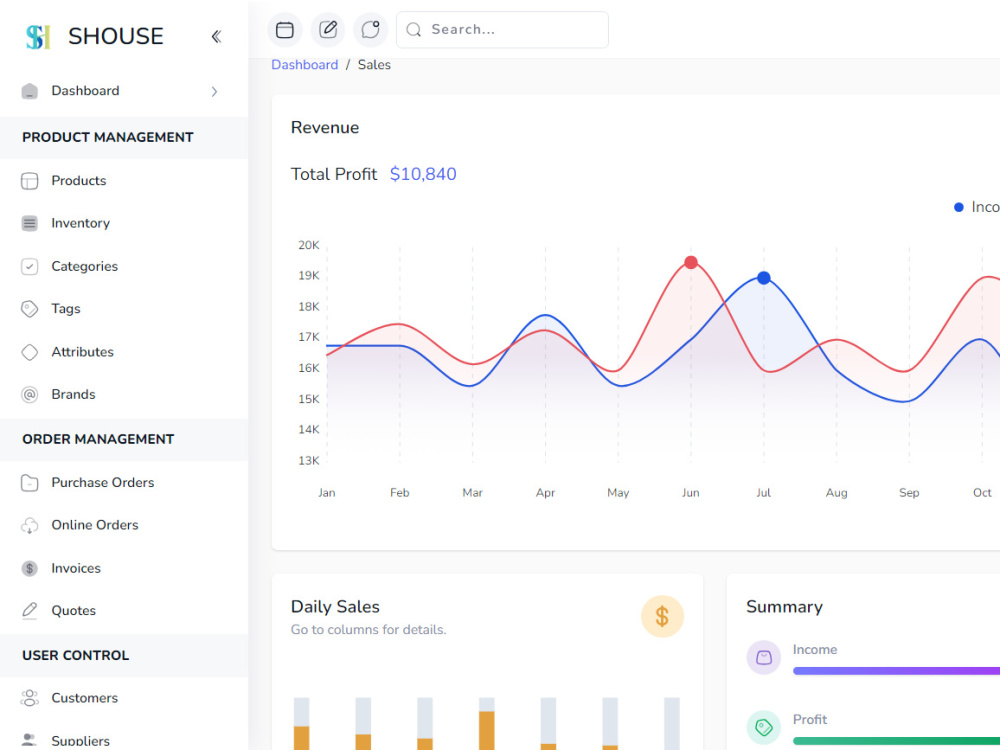1000x750 pixels.
Task: Click the Quotes pencil icon
Action: 29,611
